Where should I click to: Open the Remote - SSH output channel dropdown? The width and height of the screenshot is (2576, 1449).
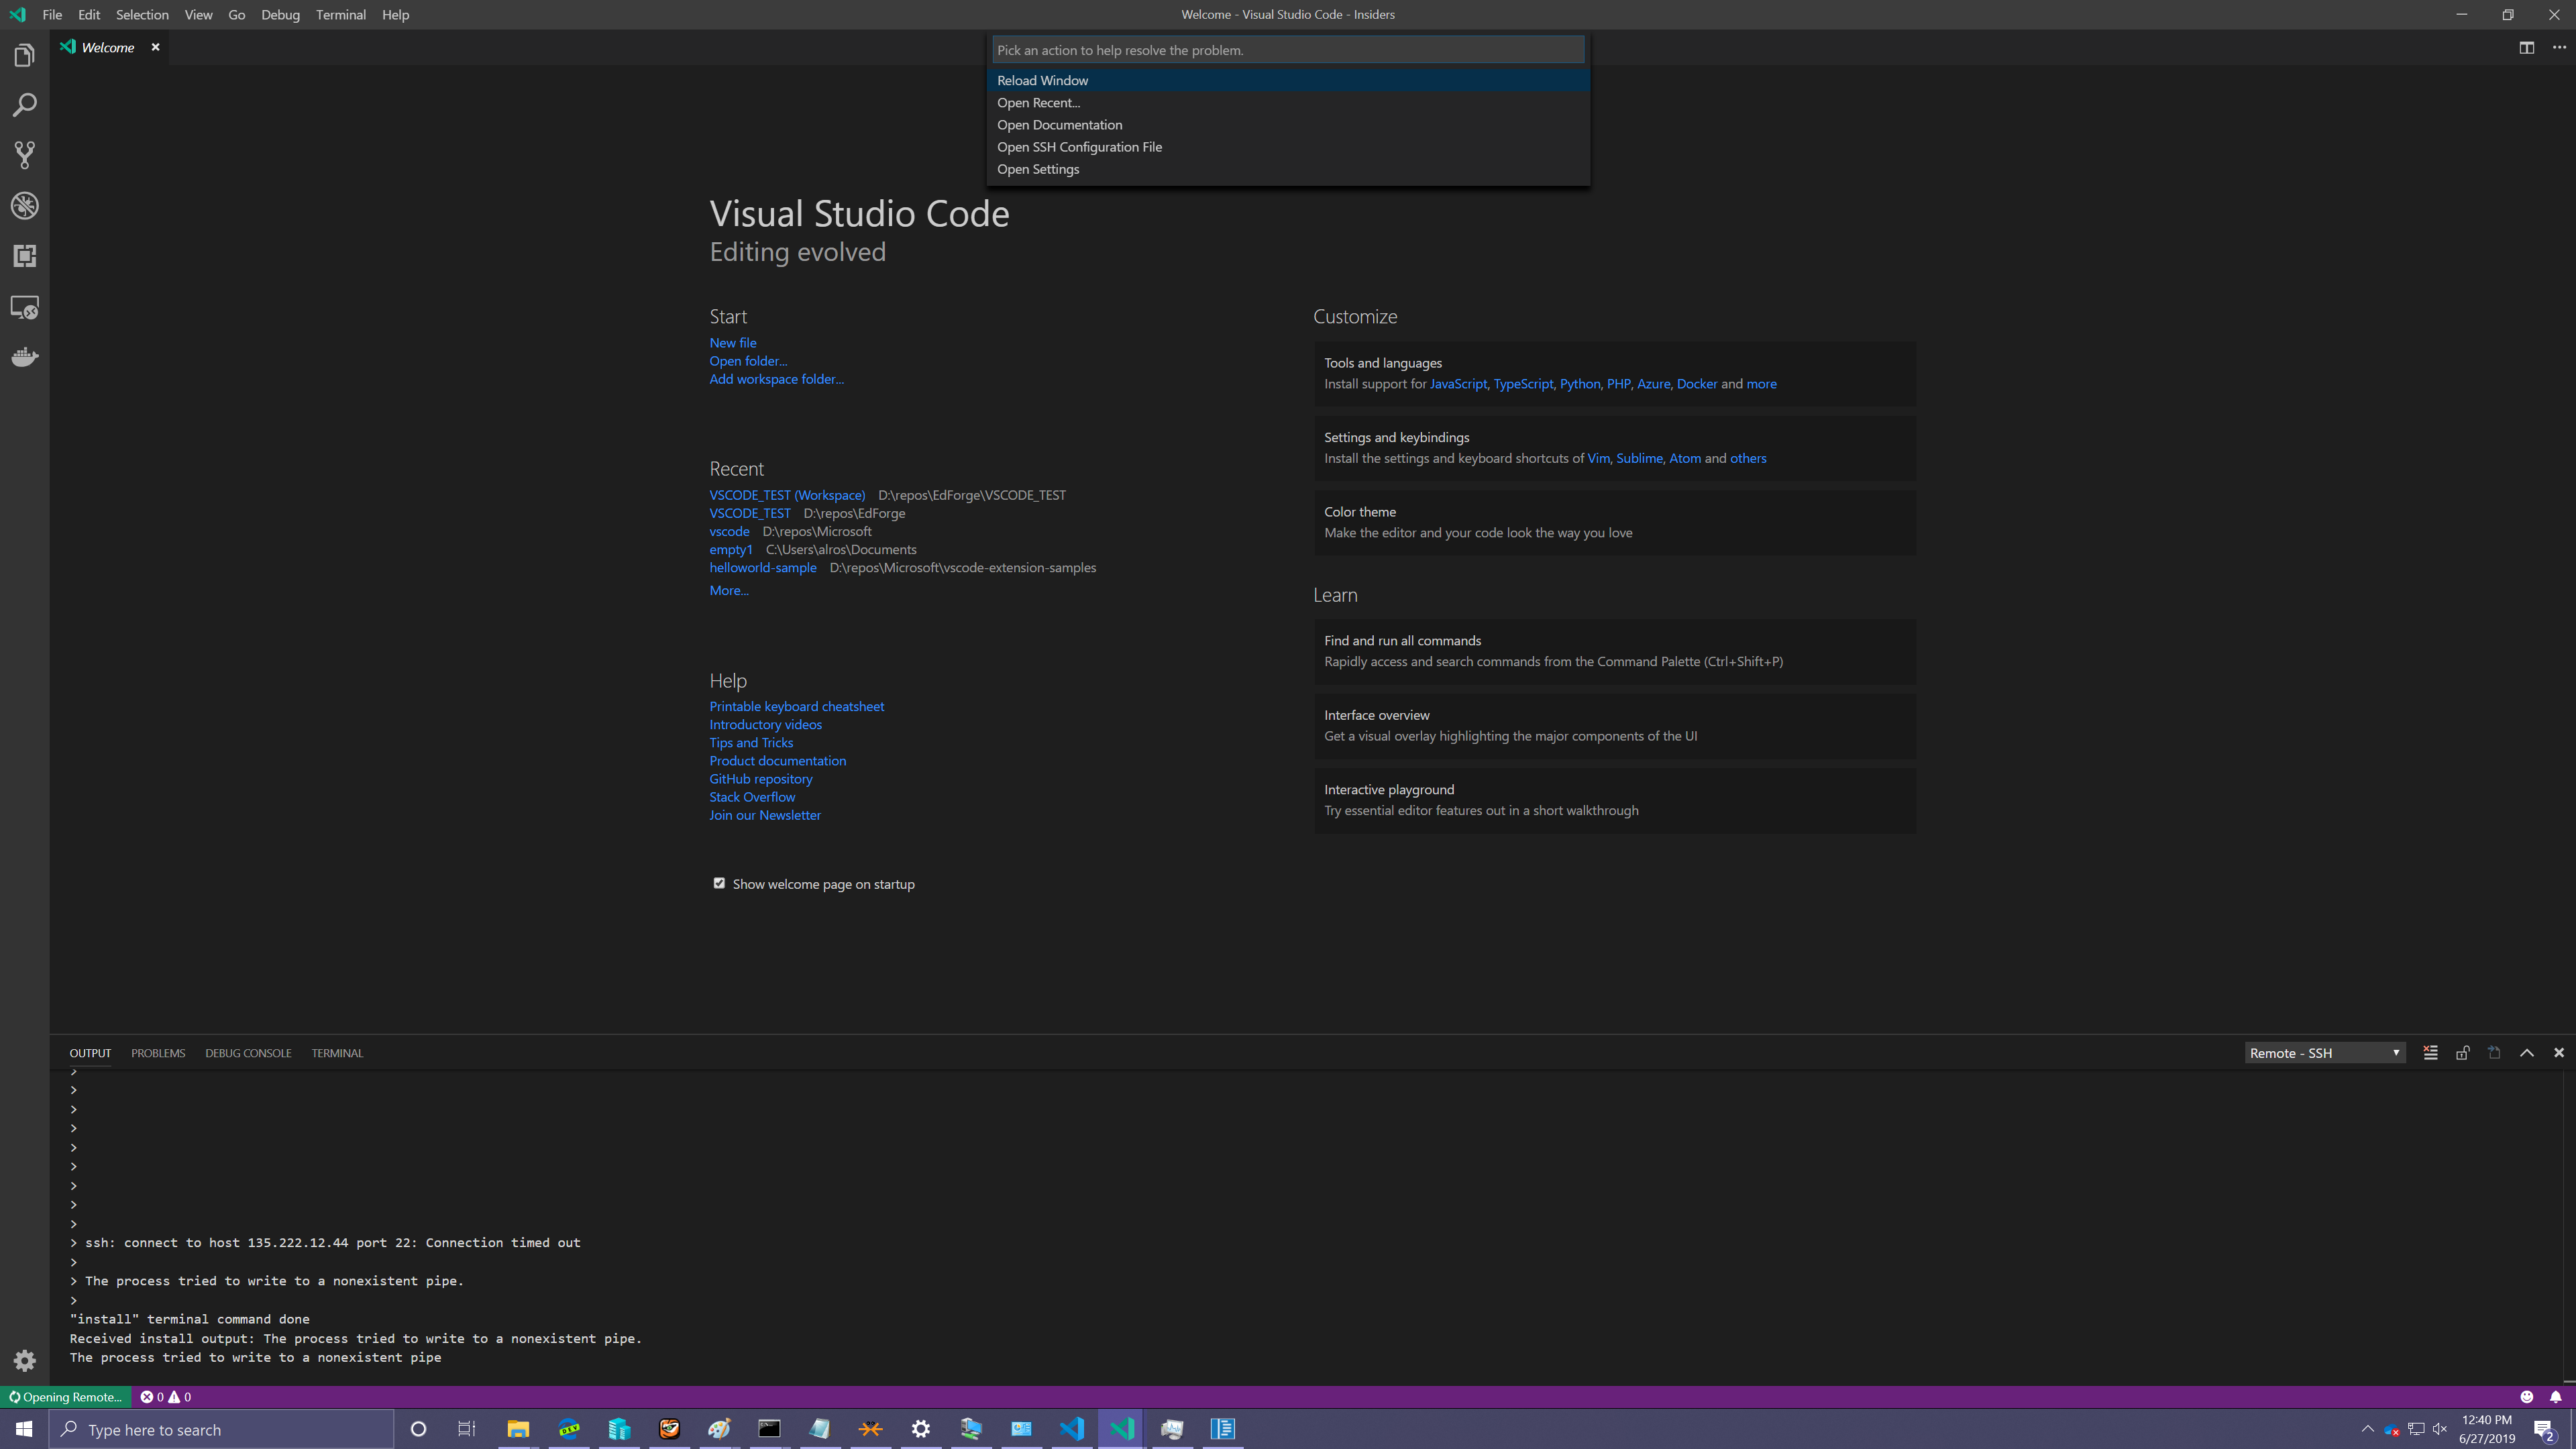(2324, 1053)
